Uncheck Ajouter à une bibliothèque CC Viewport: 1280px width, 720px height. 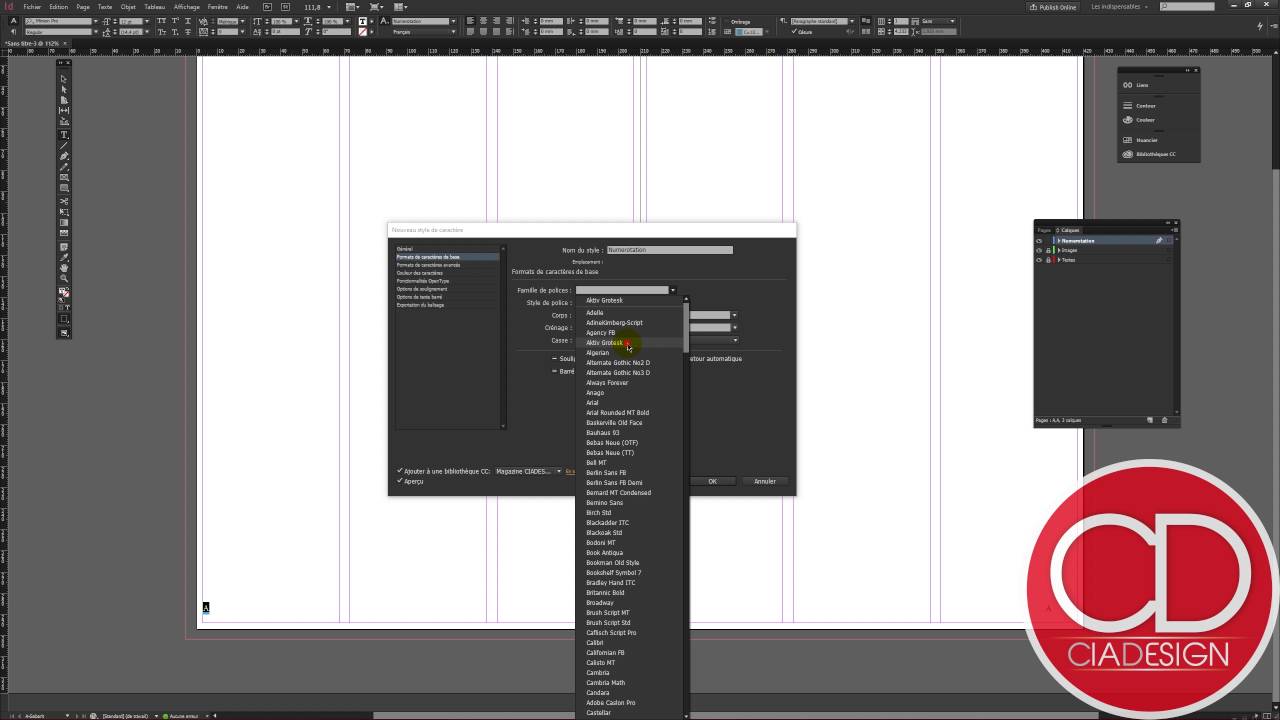tap(400, 471)
